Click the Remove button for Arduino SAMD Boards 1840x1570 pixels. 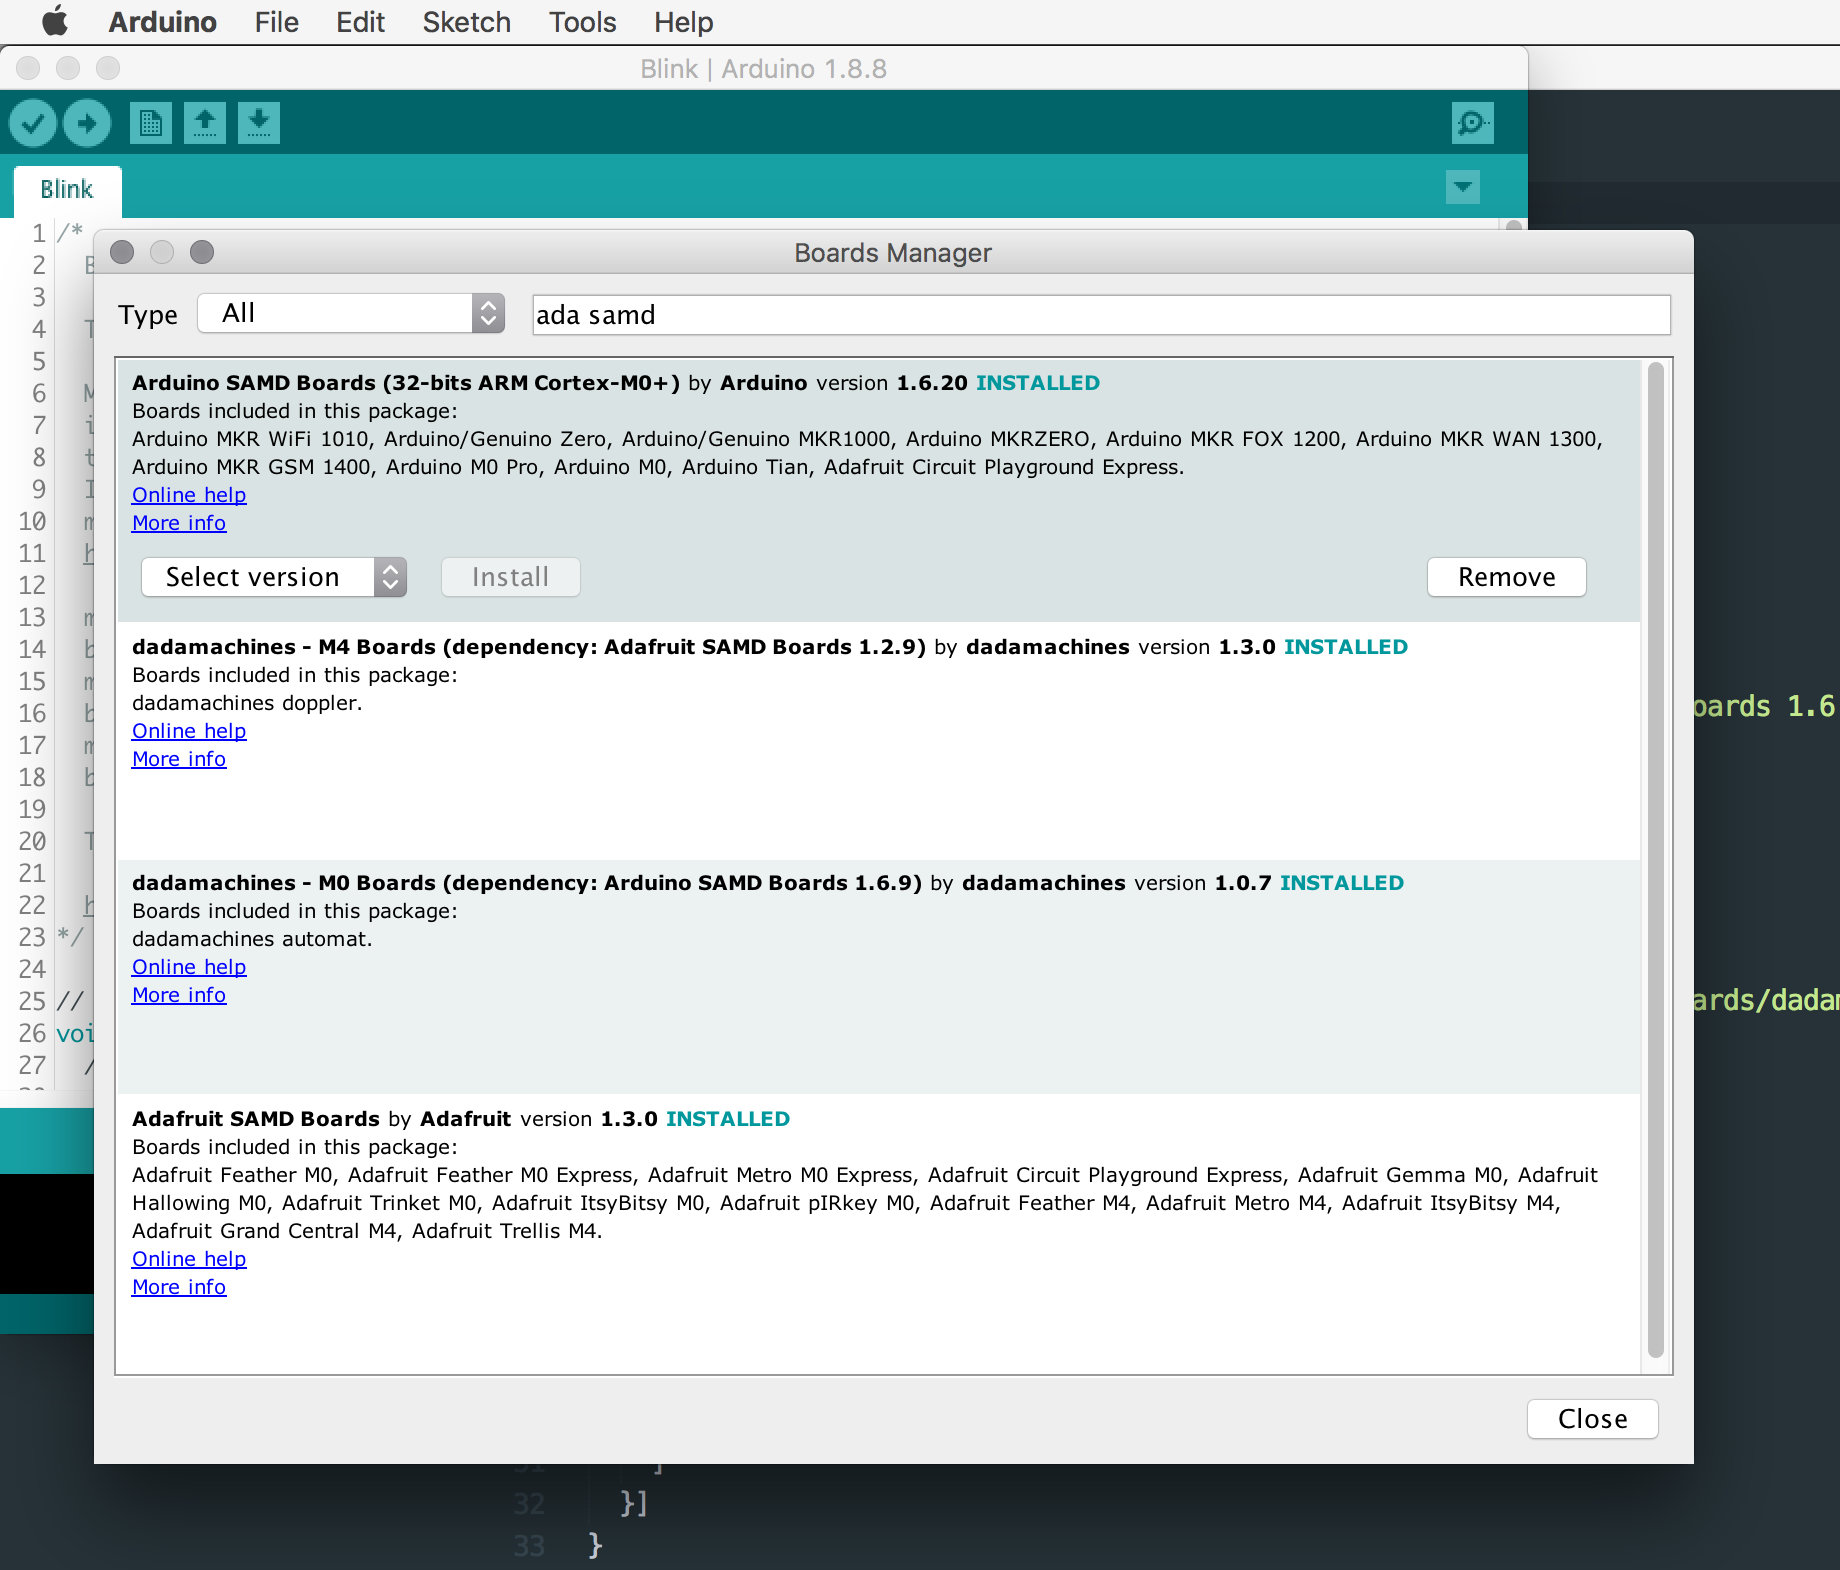coord(1506,577)
